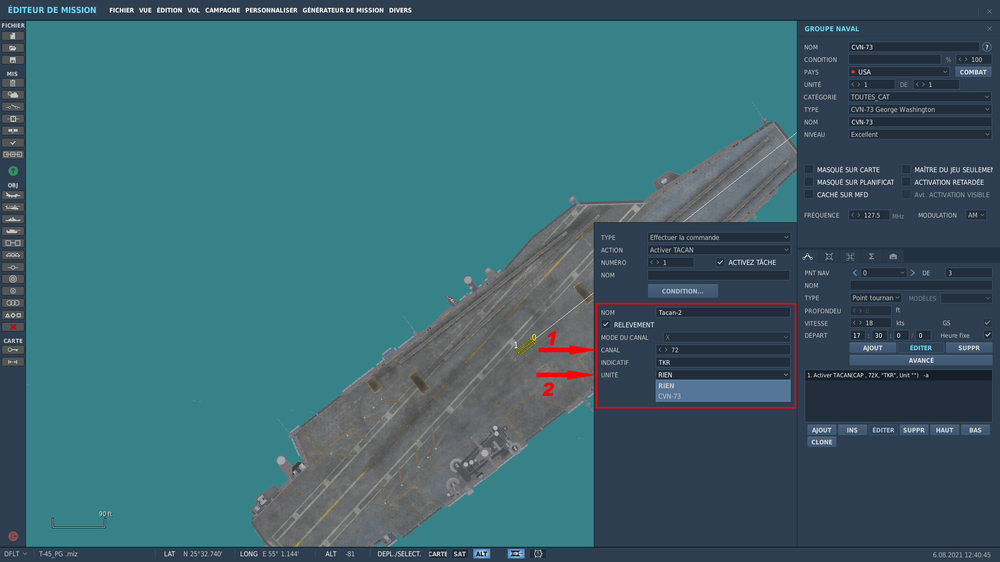Click the red circular icon at bottom-left of map
1000x562 pixels.
(x=13, y=536)
